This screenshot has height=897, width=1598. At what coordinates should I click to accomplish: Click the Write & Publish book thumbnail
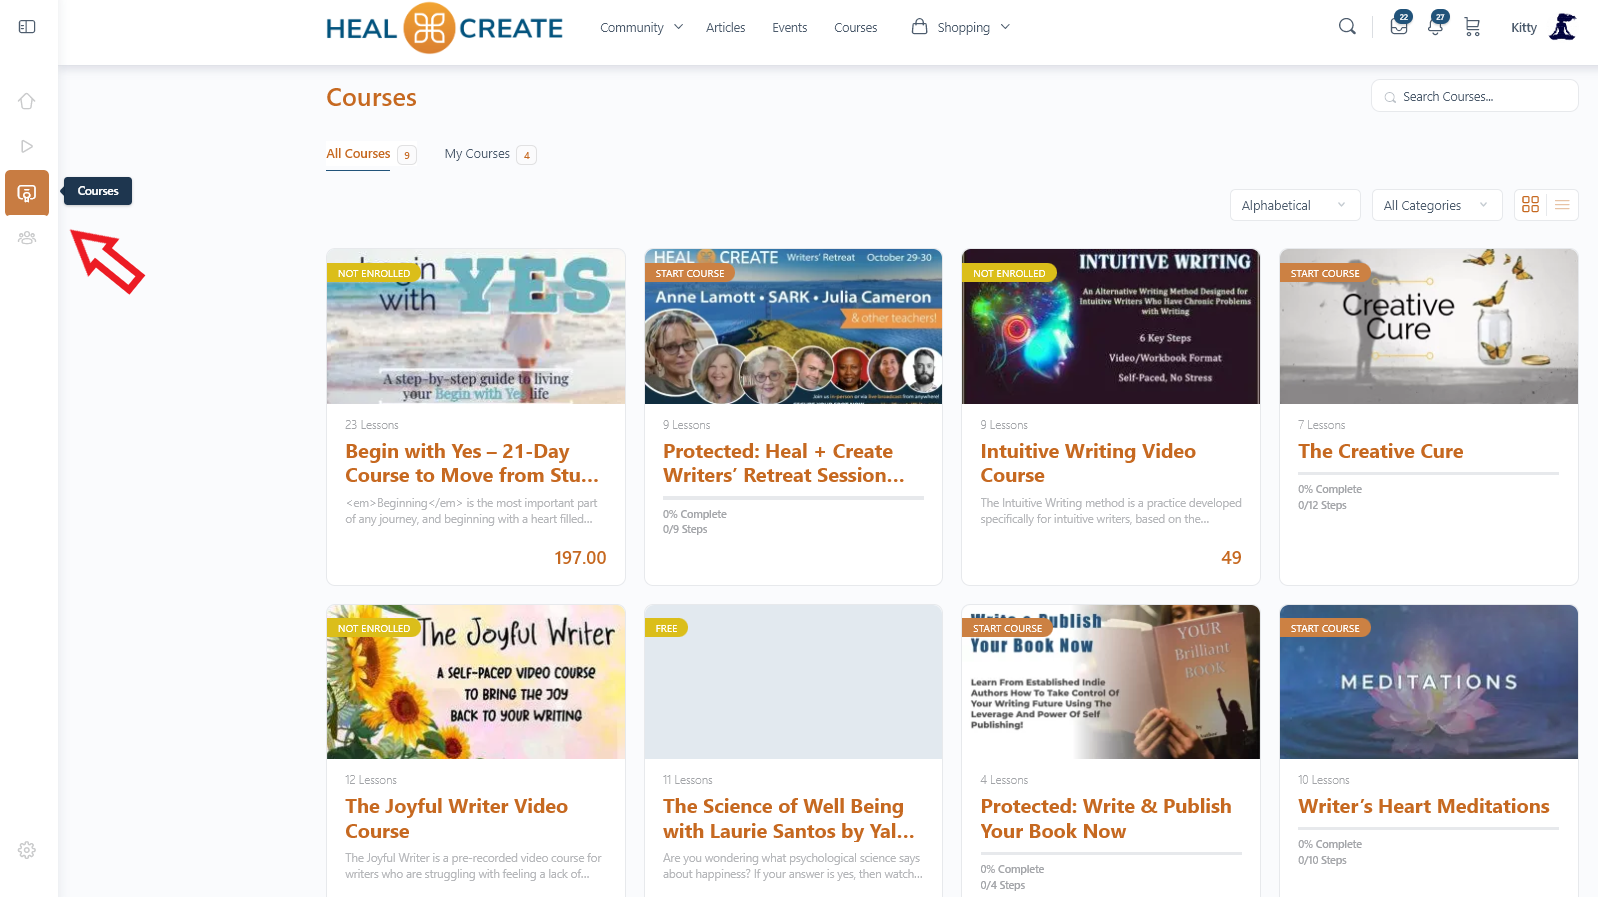click(1111, 682)
